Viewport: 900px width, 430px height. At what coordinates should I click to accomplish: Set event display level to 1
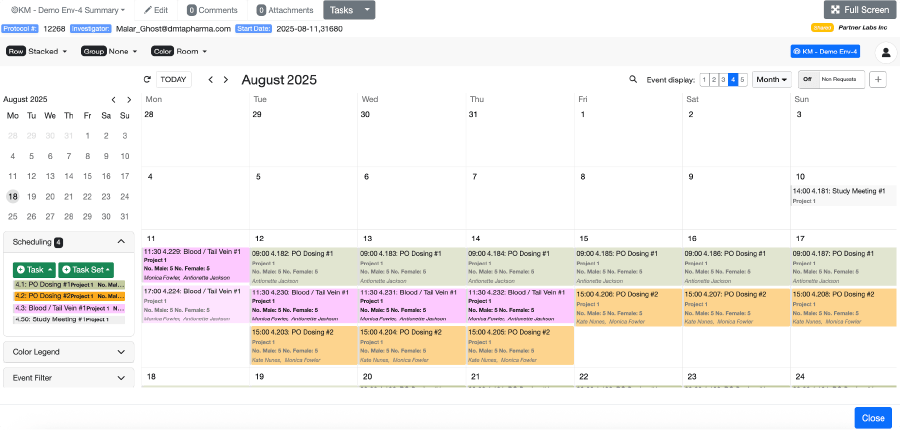[704, 80]
